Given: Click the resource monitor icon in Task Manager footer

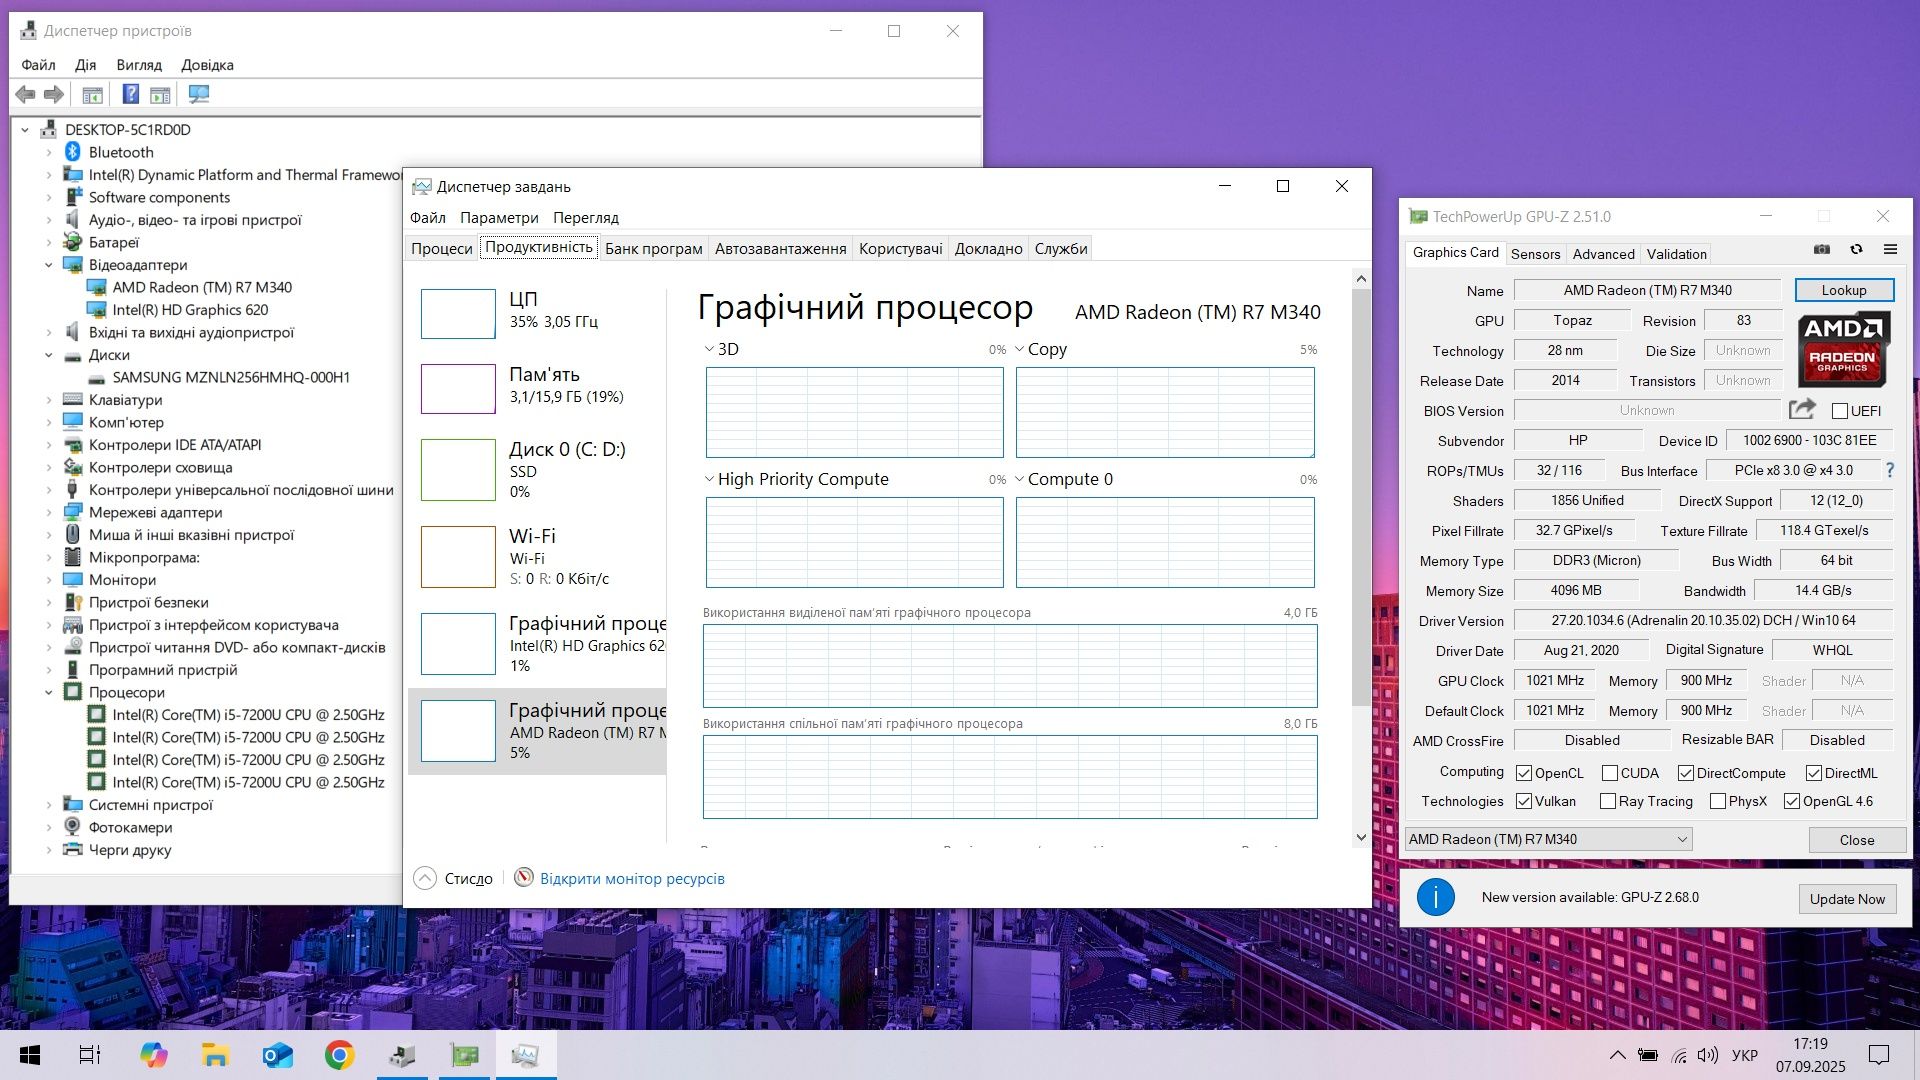Looking at the screenshot, I should 524,878.
